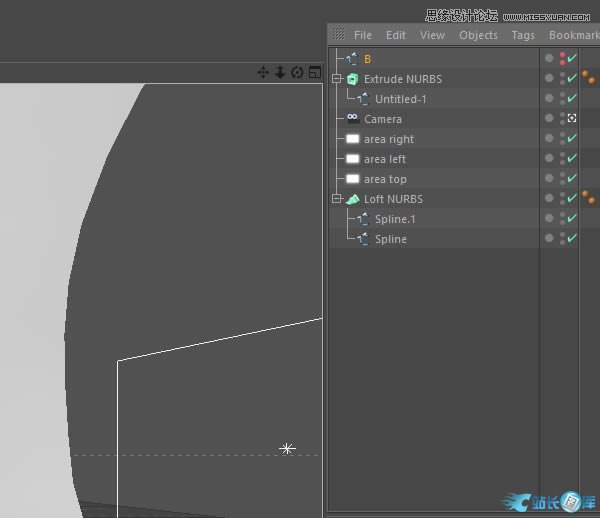Toggle Spline row visibility dots
Viewport: 600px width, 518px height.
click(x=562, y=238)
